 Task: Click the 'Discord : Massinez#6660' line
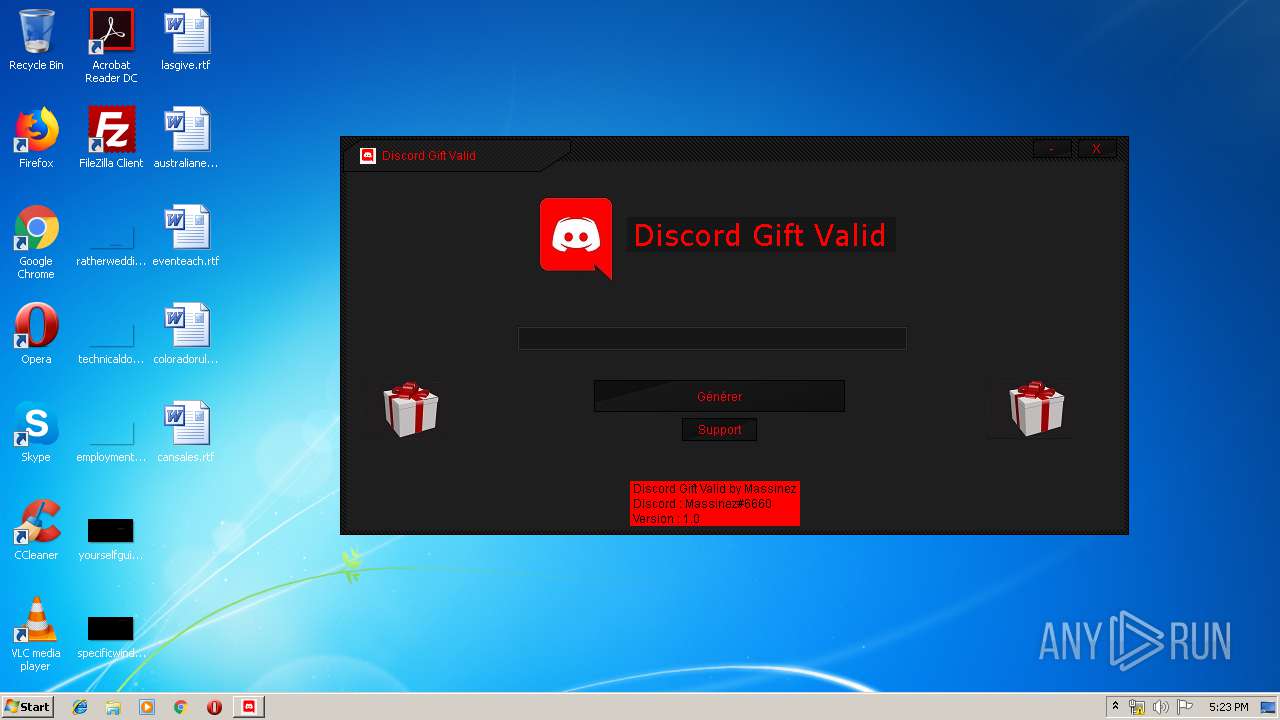(x=702, y=504)
